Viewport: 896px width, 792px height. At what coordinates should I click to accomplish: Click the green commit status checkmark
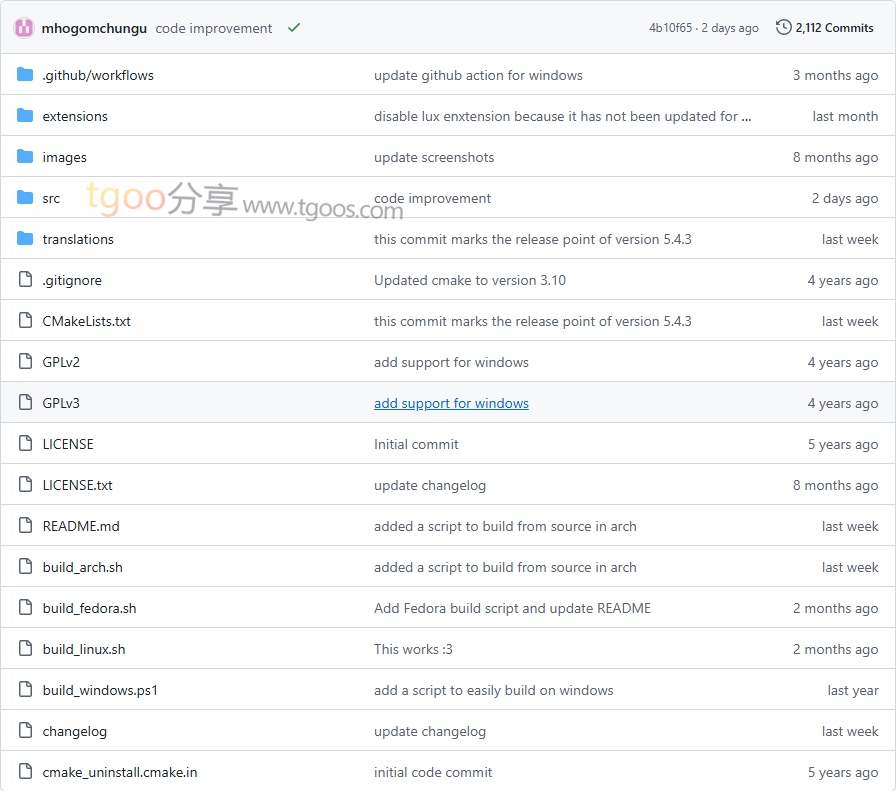(293, 28)
